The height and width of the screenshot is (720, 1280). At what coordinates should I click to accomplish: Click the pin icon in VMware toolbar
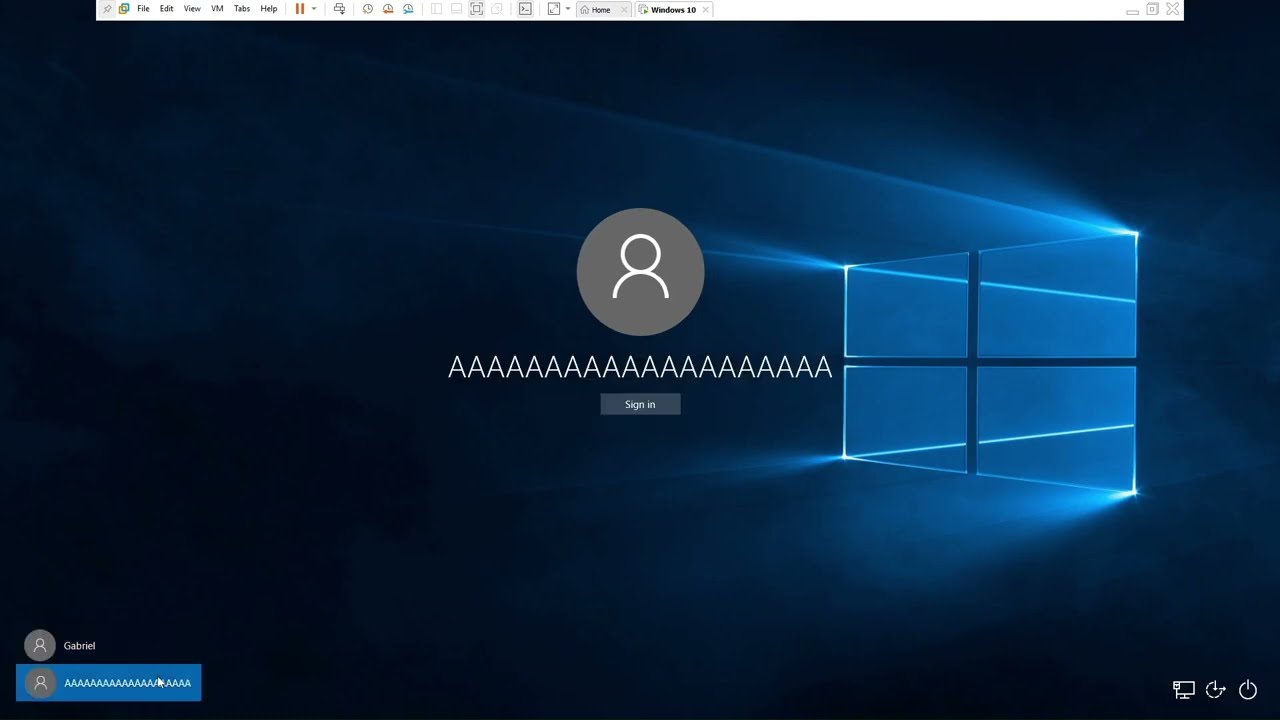(107, 9)
